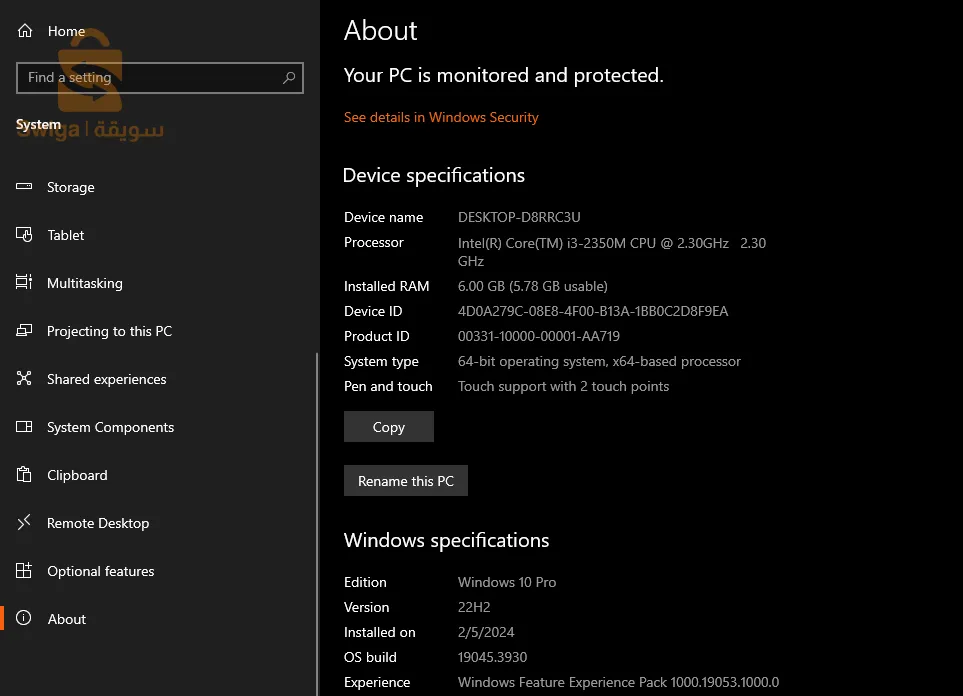This screenshot has width=963, height=696.
Task: Copy the device specifications
Action: coord(388,427)
